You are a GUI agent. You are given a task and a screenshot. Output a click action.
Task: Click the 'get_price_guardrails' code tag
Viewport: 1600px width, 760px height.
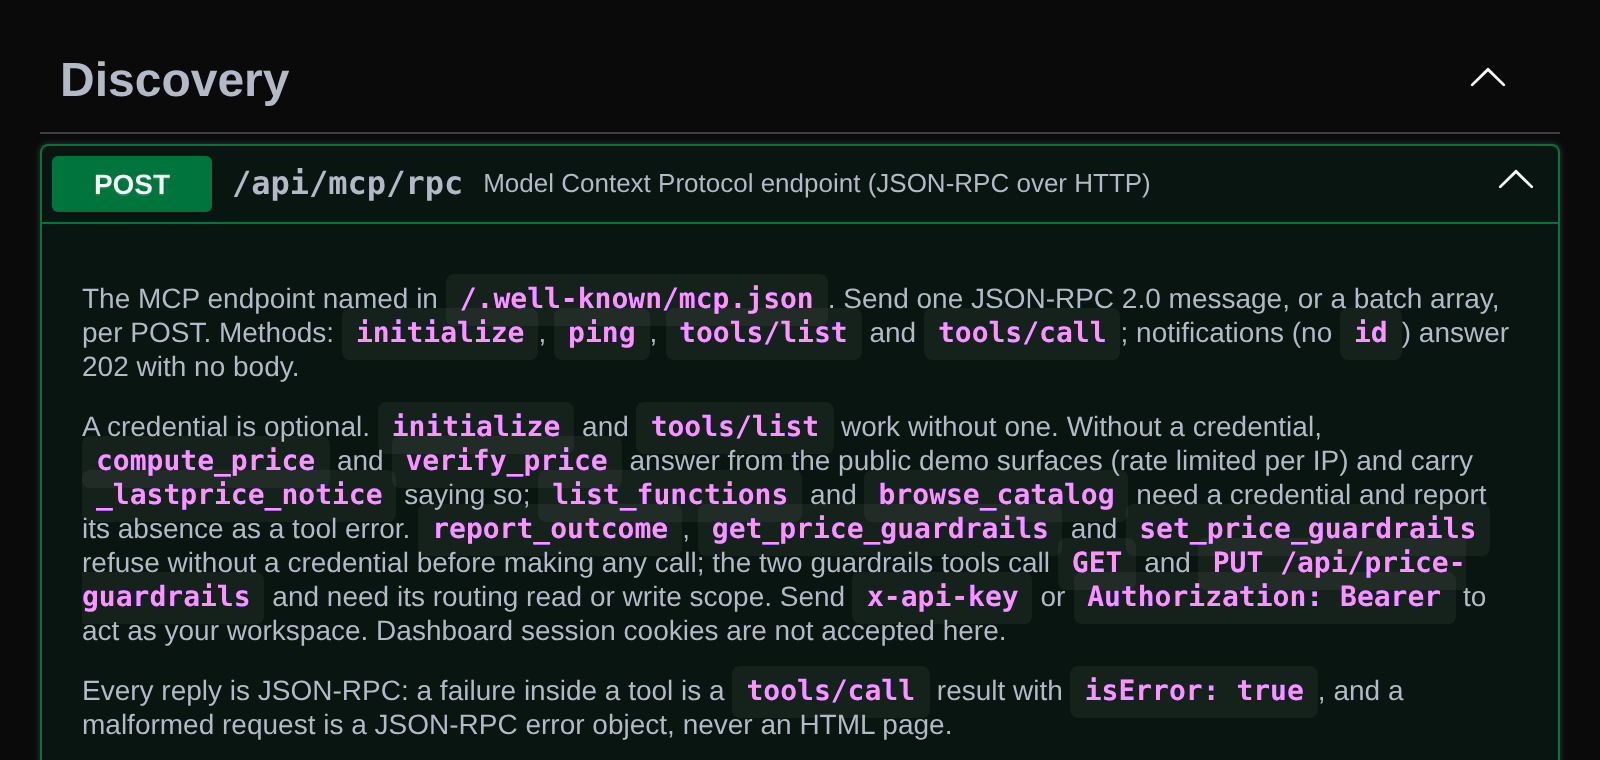[x=880, y=529]
